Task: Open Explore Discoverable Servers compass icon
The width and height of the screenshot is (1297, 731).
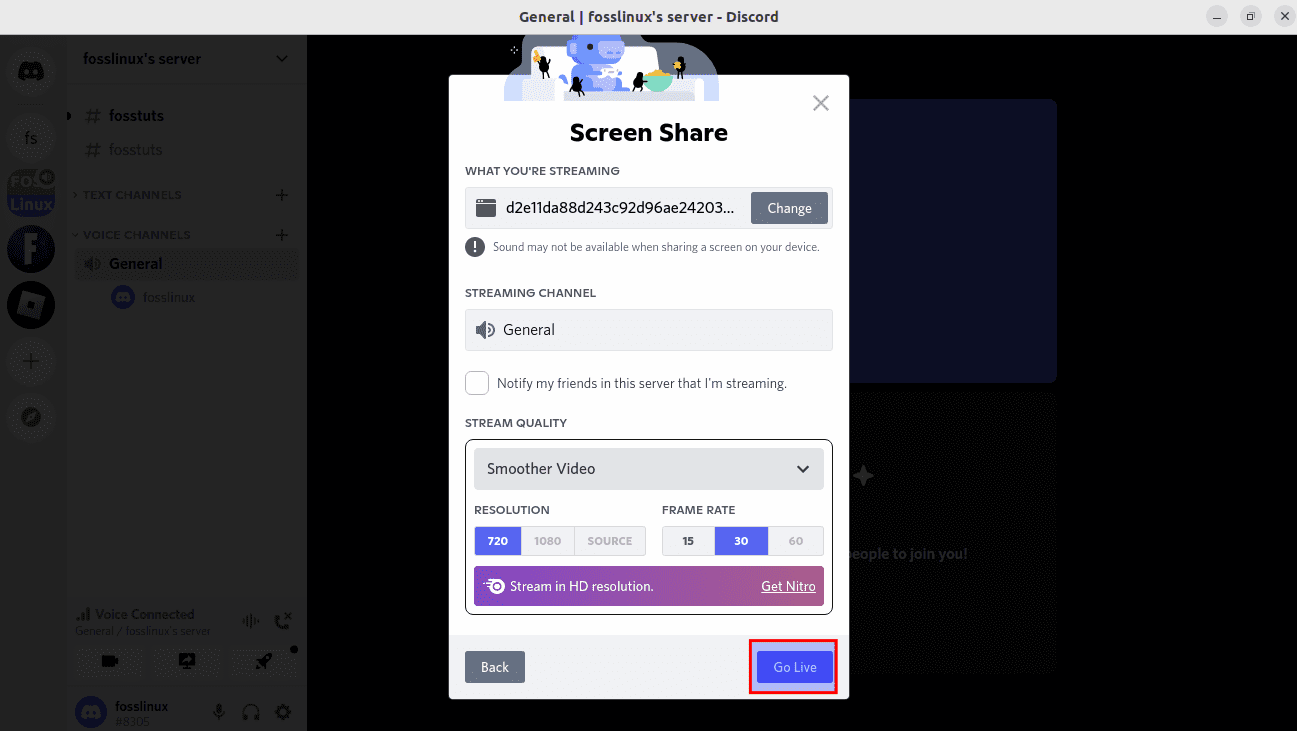Action: pos(31,417)
